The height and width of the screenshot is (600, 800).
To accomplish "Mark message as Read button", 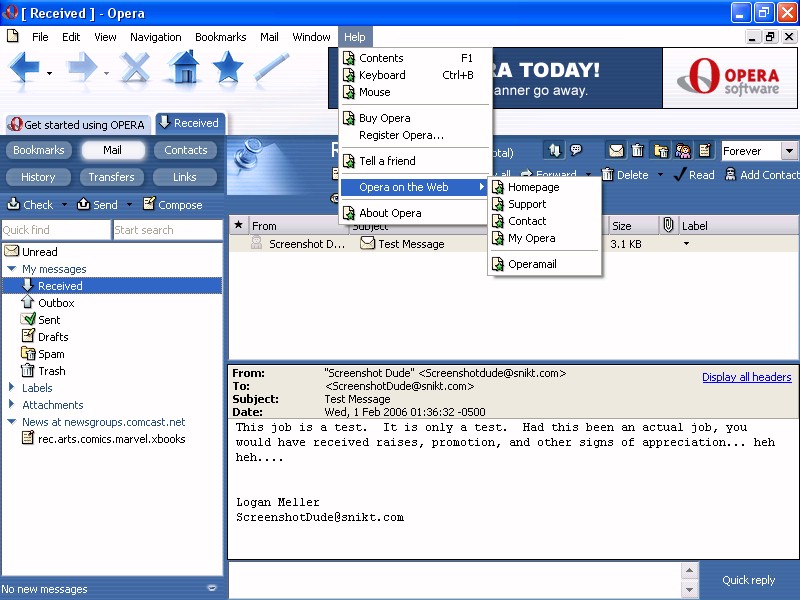I will [694, 175].
